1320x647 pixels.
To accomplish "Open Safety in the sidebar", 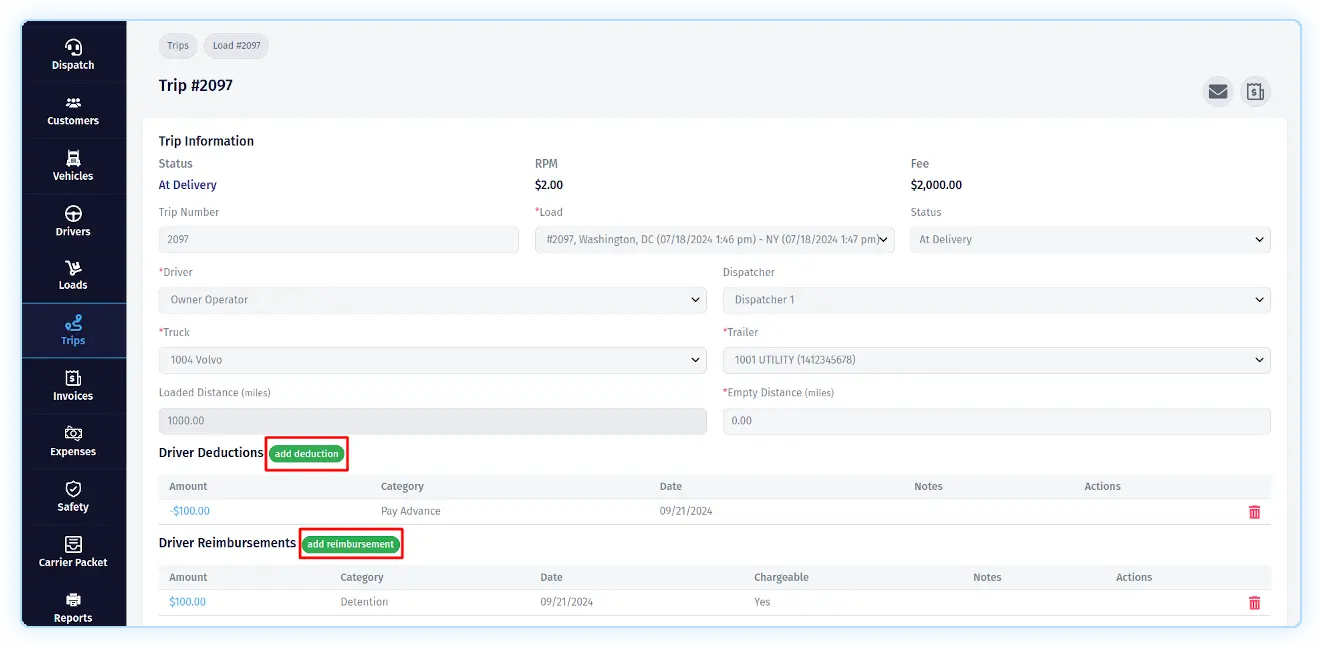I will pyautogui.click(x=73, y=497).
